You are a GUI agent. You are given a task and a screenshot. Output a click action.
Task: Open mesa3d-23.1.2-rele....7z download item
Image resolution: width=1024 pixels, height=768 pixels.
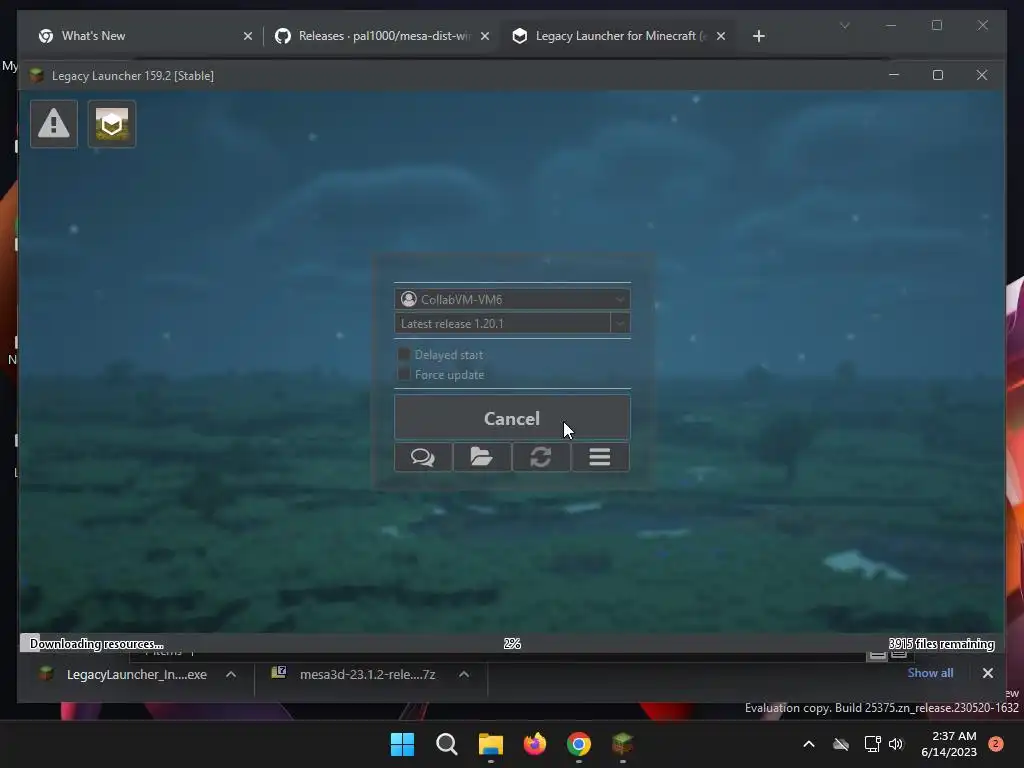click(368, 675)
